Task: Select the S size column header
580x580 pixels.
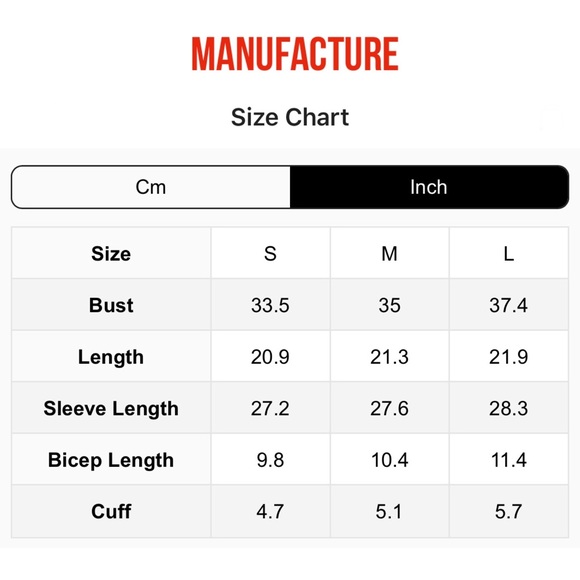Action: 270,254
